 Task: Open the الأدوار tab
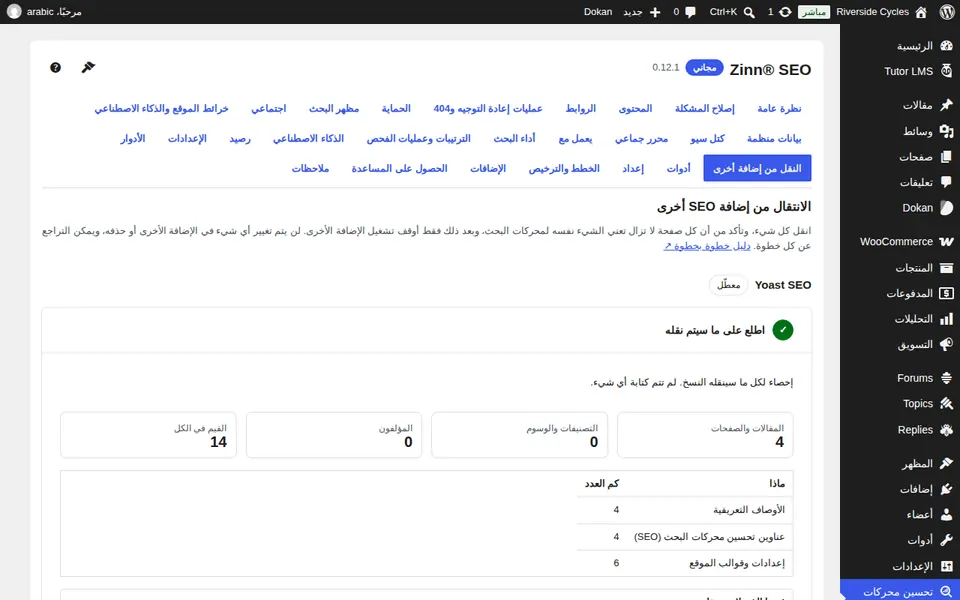133,139
